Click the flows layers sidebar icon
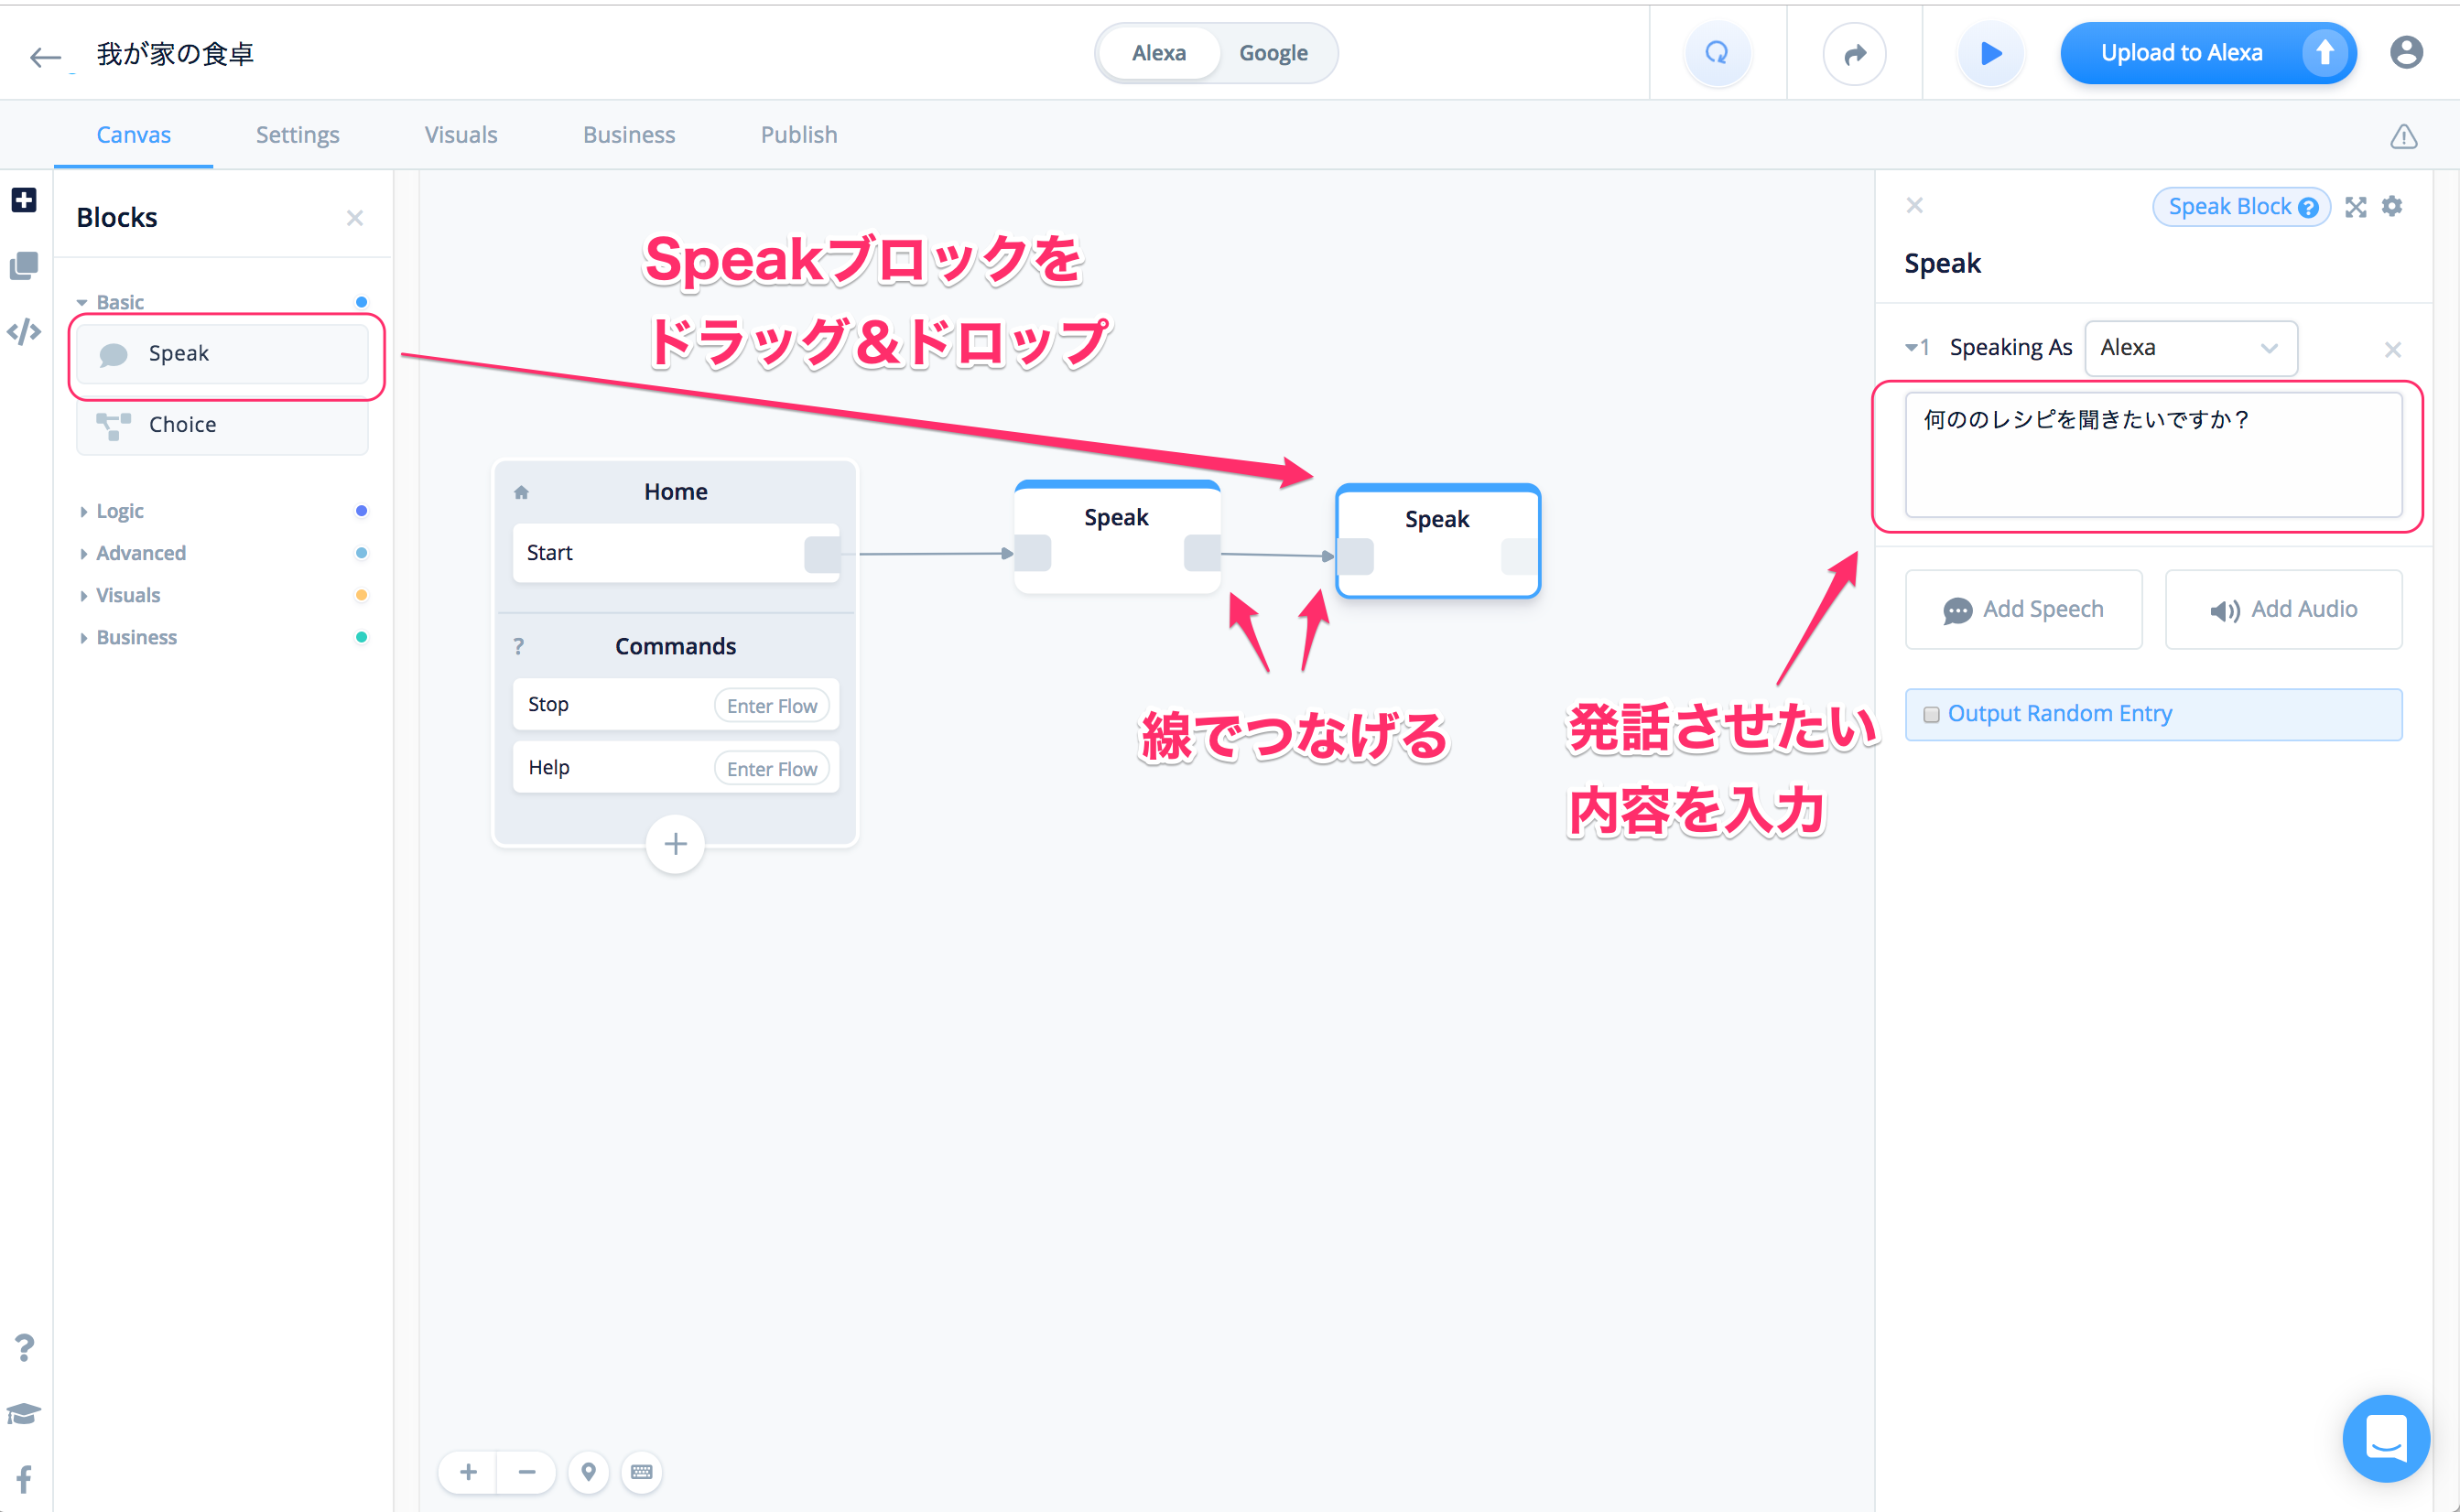Viewport: 2460px width, 1512px height. tap(24, 266)
